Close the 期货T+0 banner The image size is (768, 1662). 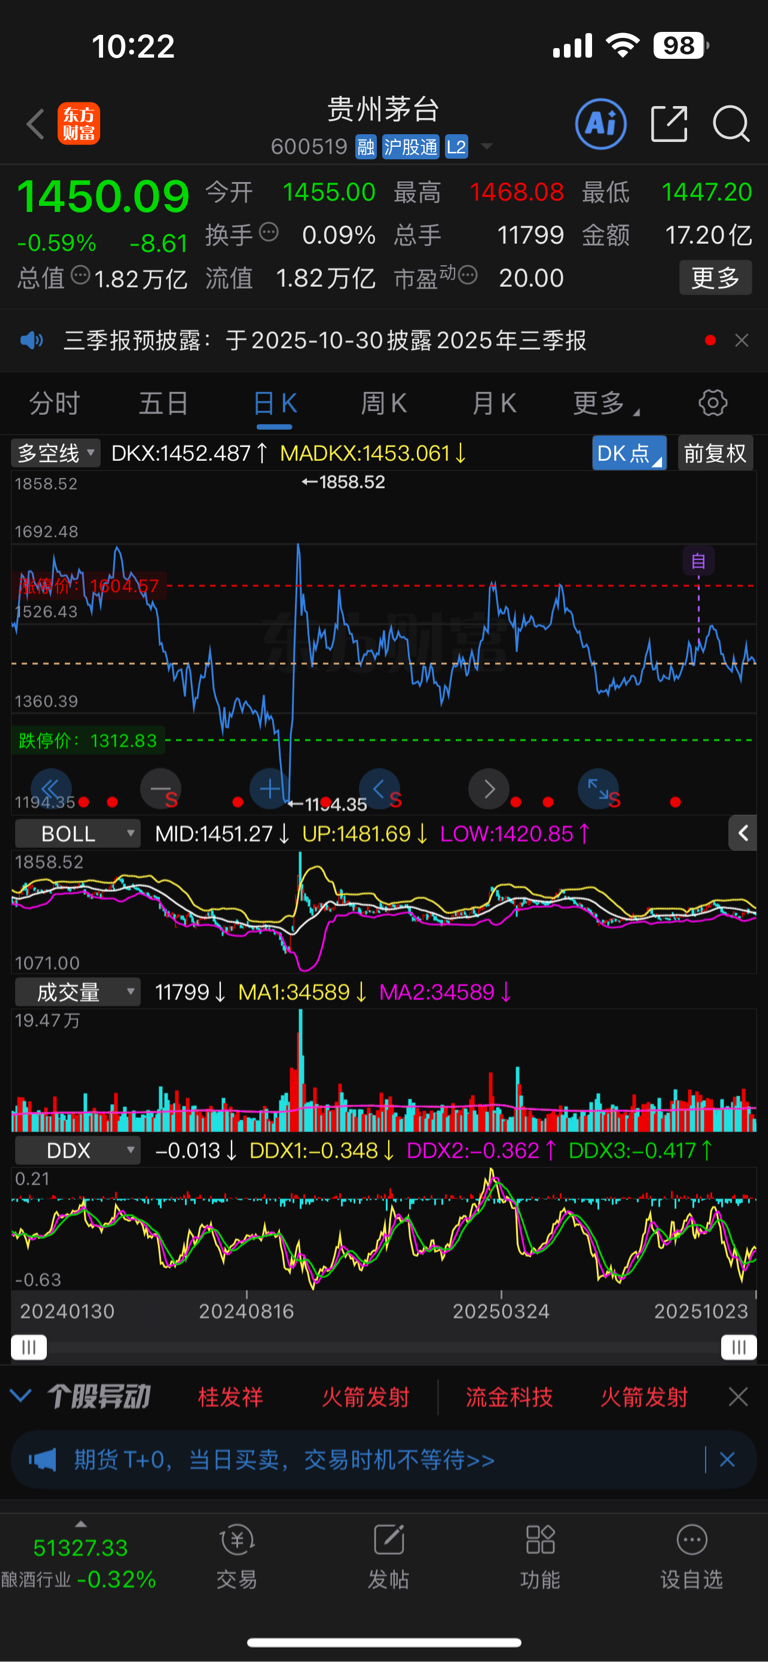click(x=727, y=1460)
